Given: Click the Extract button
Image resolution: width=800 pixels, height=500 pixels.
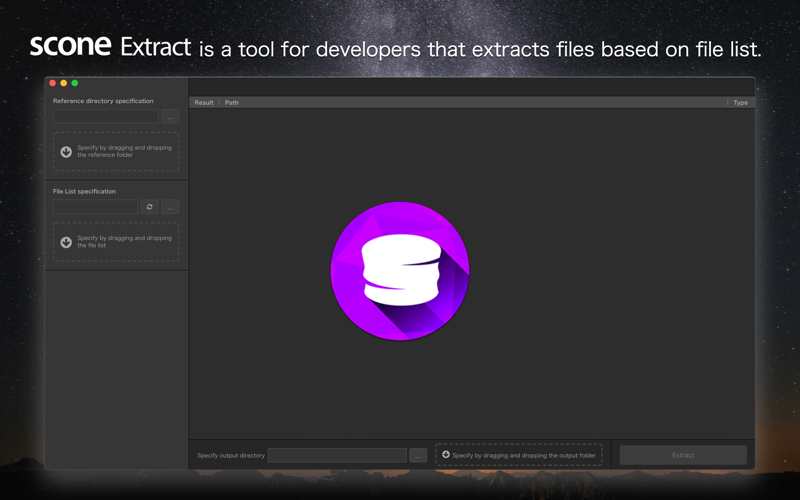Looking at the screenshot, I should (683, 455).
